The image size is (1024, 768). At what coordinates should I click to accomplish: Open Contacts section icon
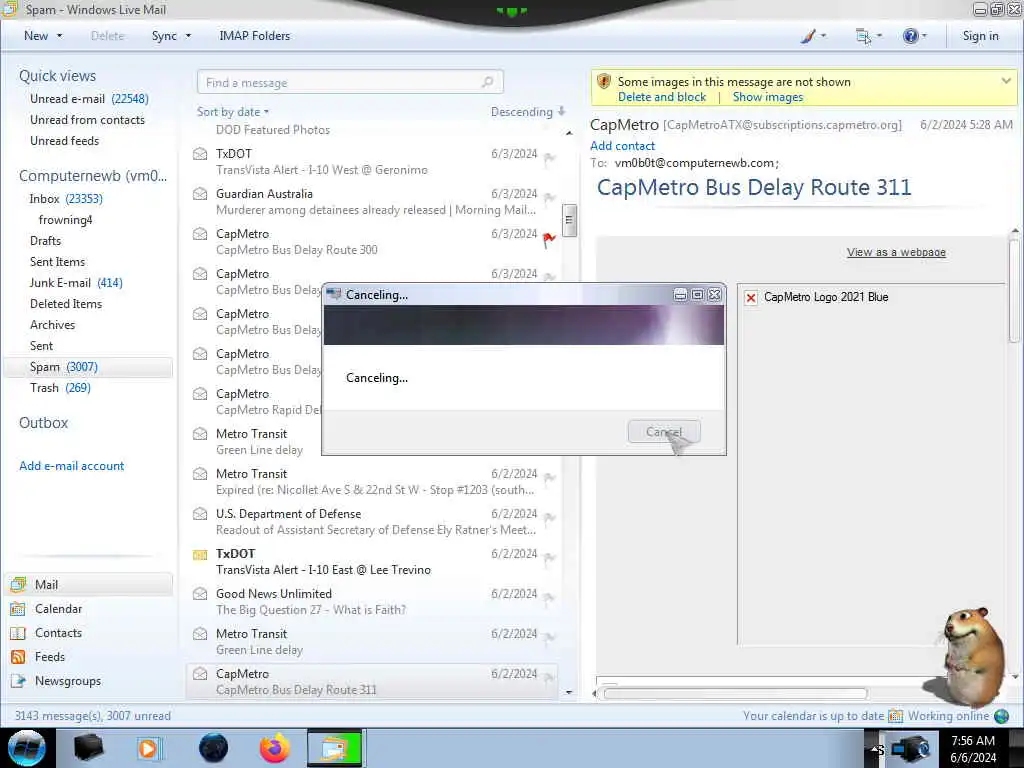18,633
